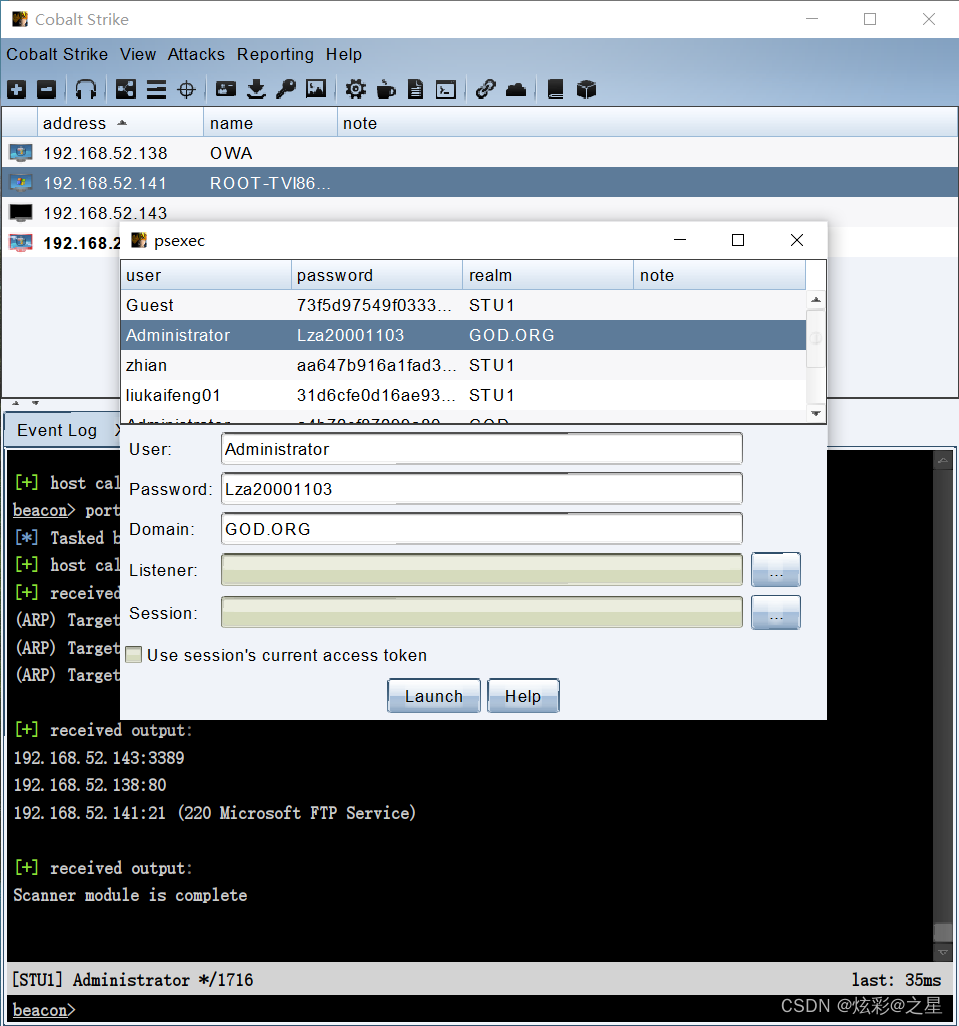Image resolution: width=959 pixels, height=1026 pixels.
Task: Open keystrokes via the key icon
Action: (x=286, y=89)
